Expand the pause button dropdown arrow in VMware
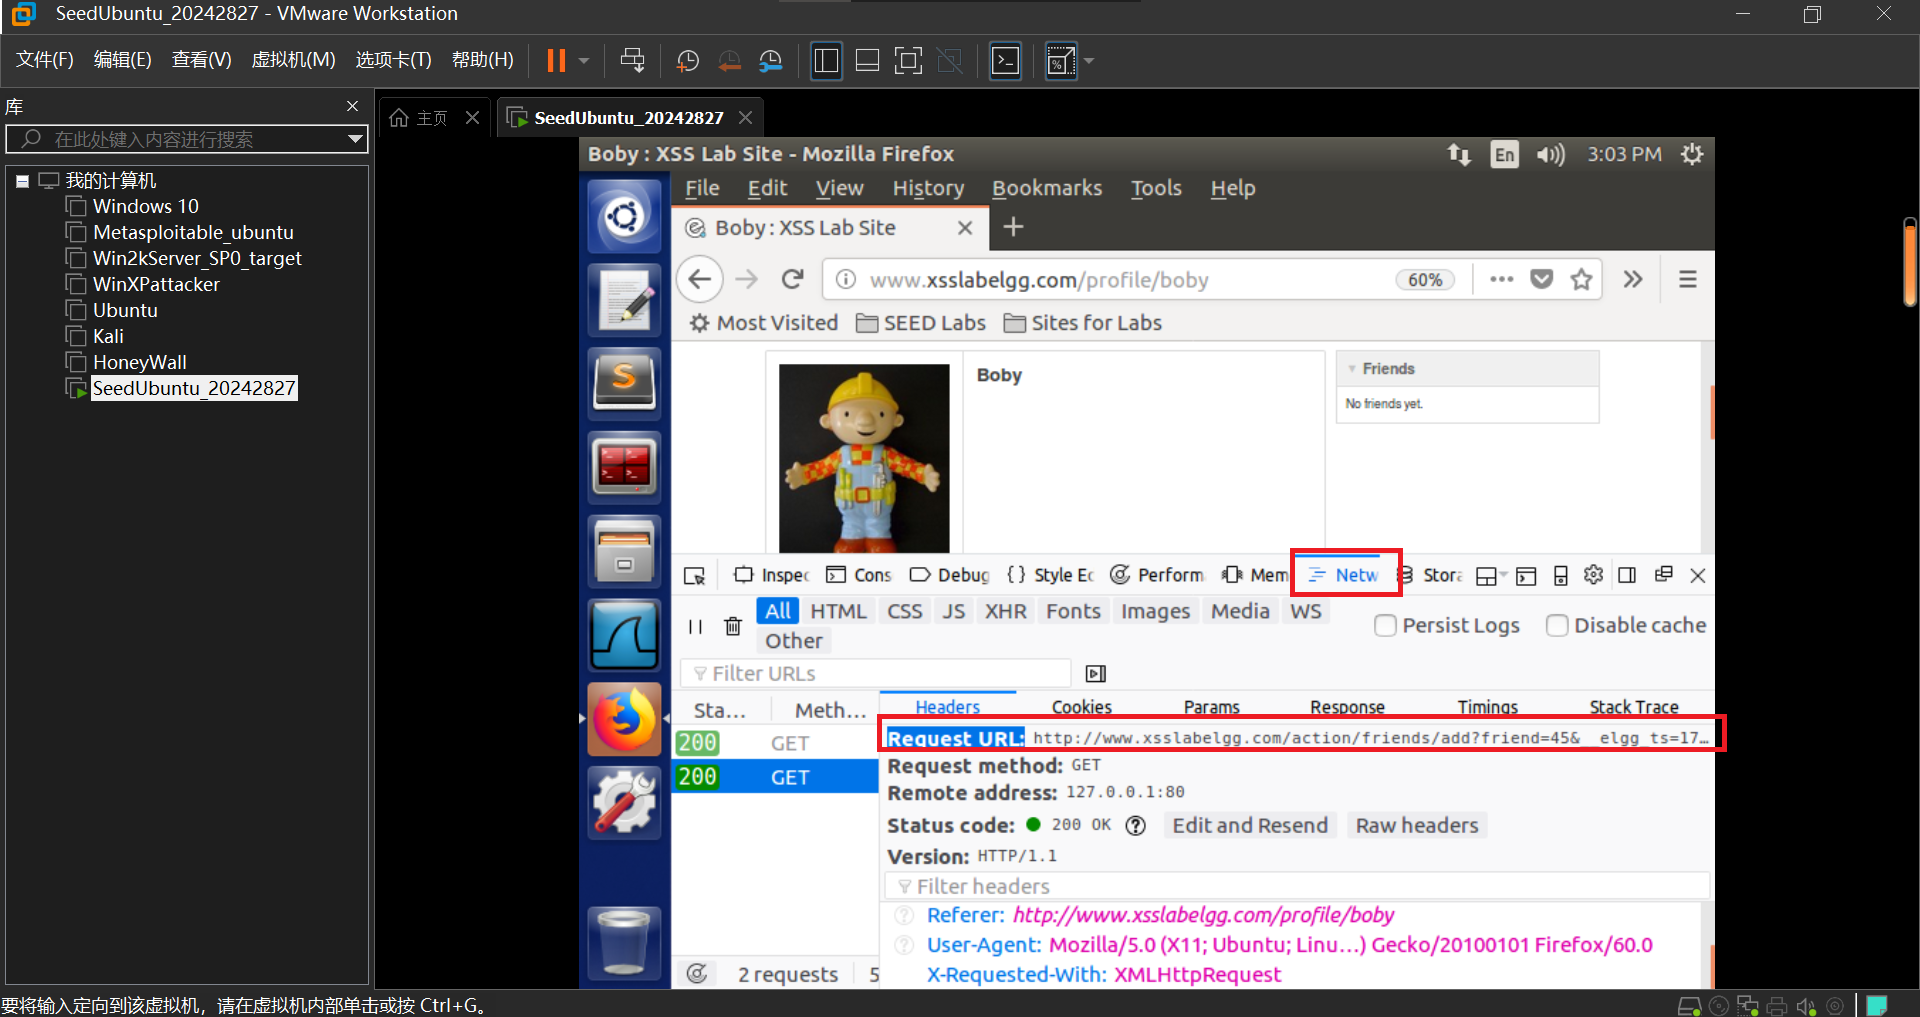Viewport: 1920px width, 1017px height. [584, 61]
